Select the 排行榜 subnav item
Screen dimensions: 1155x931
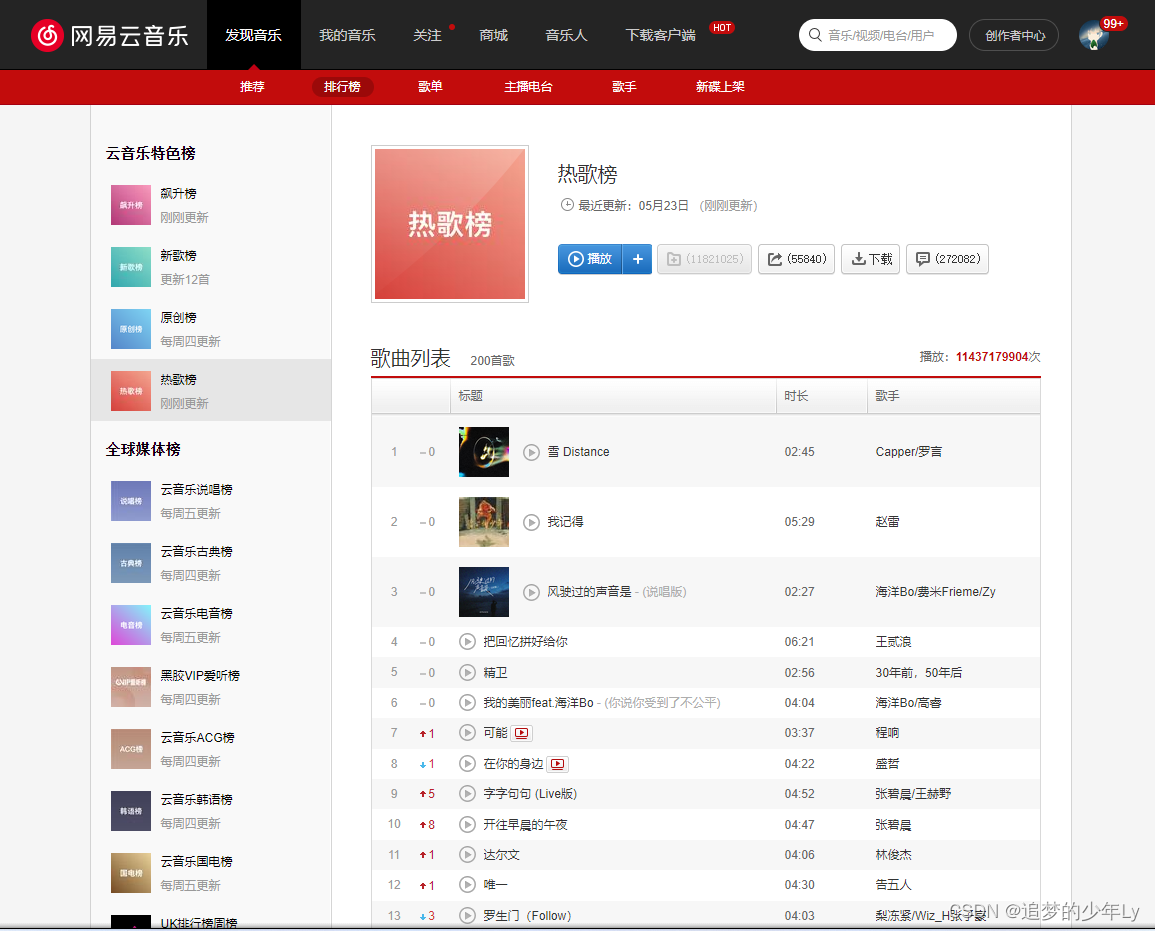point(343,87)
